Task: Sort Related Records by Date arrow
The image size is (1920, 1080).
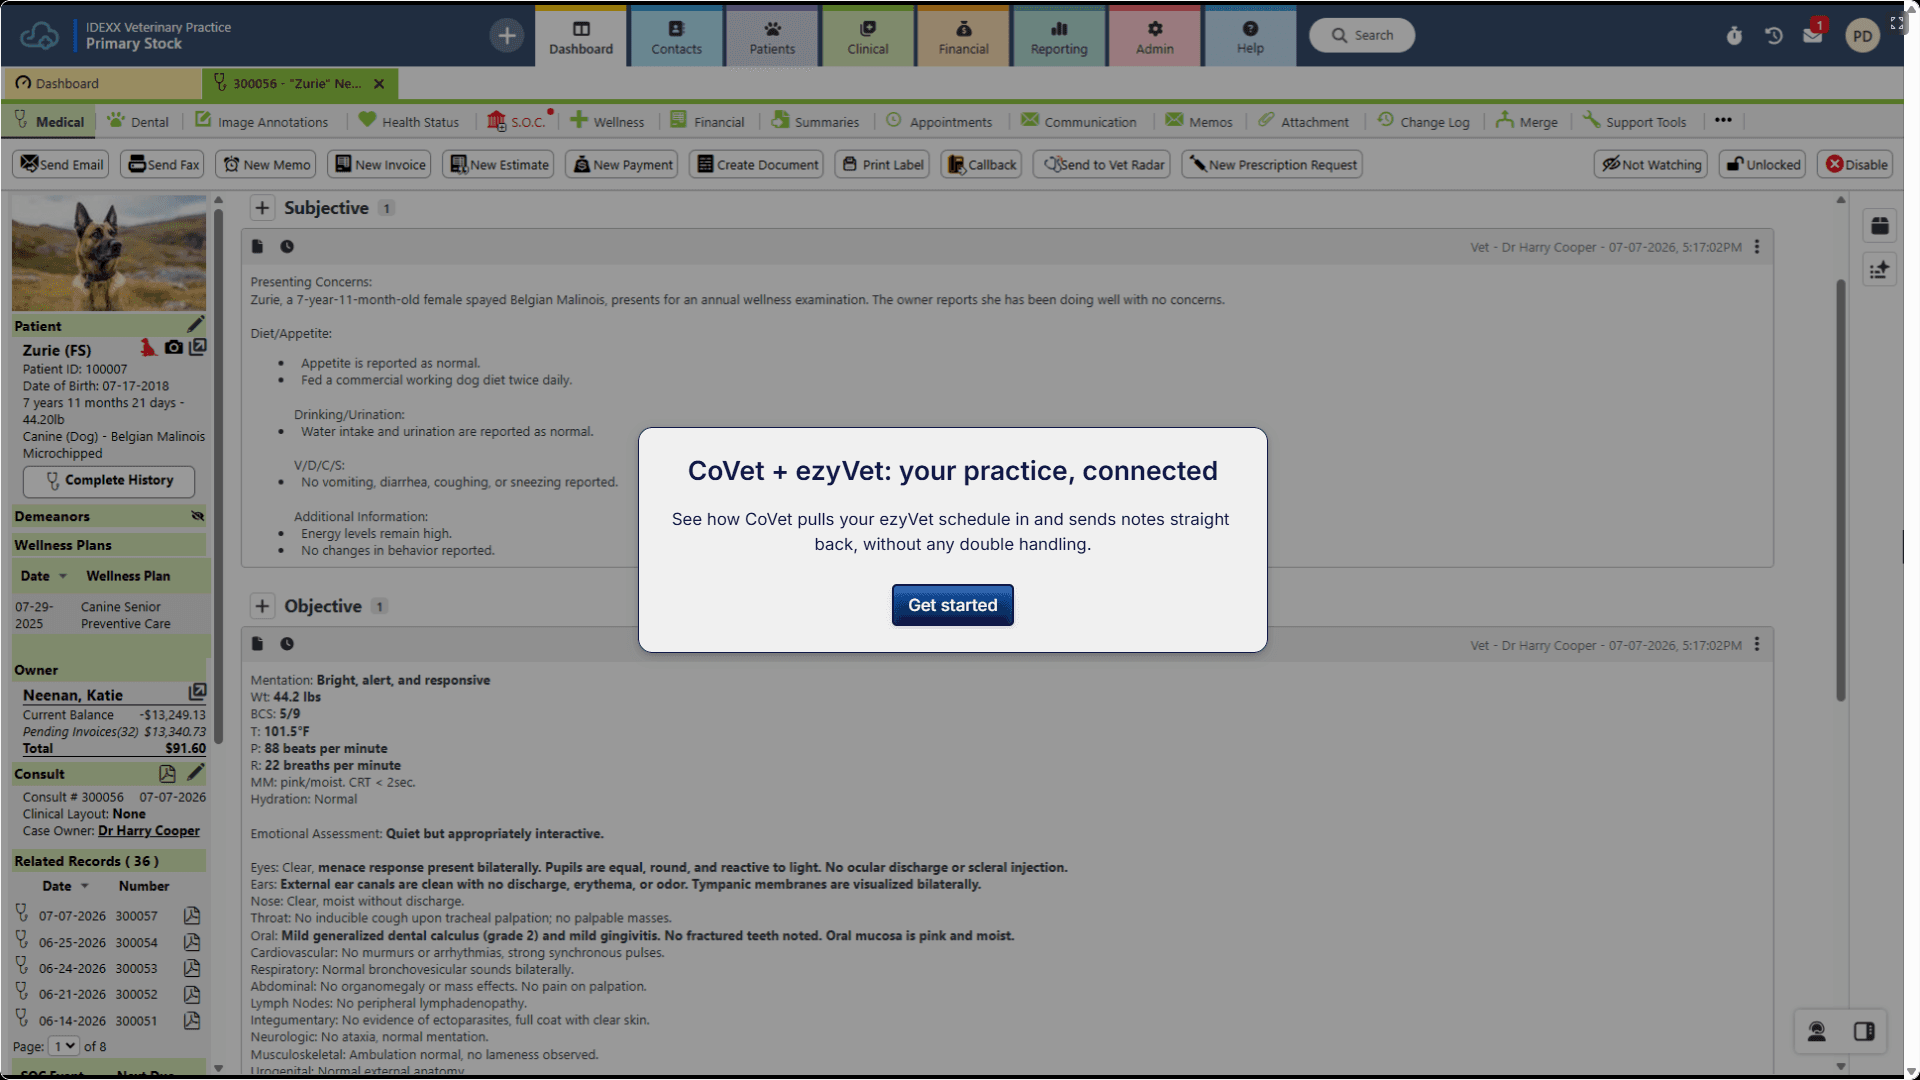Action: point(85,886)
